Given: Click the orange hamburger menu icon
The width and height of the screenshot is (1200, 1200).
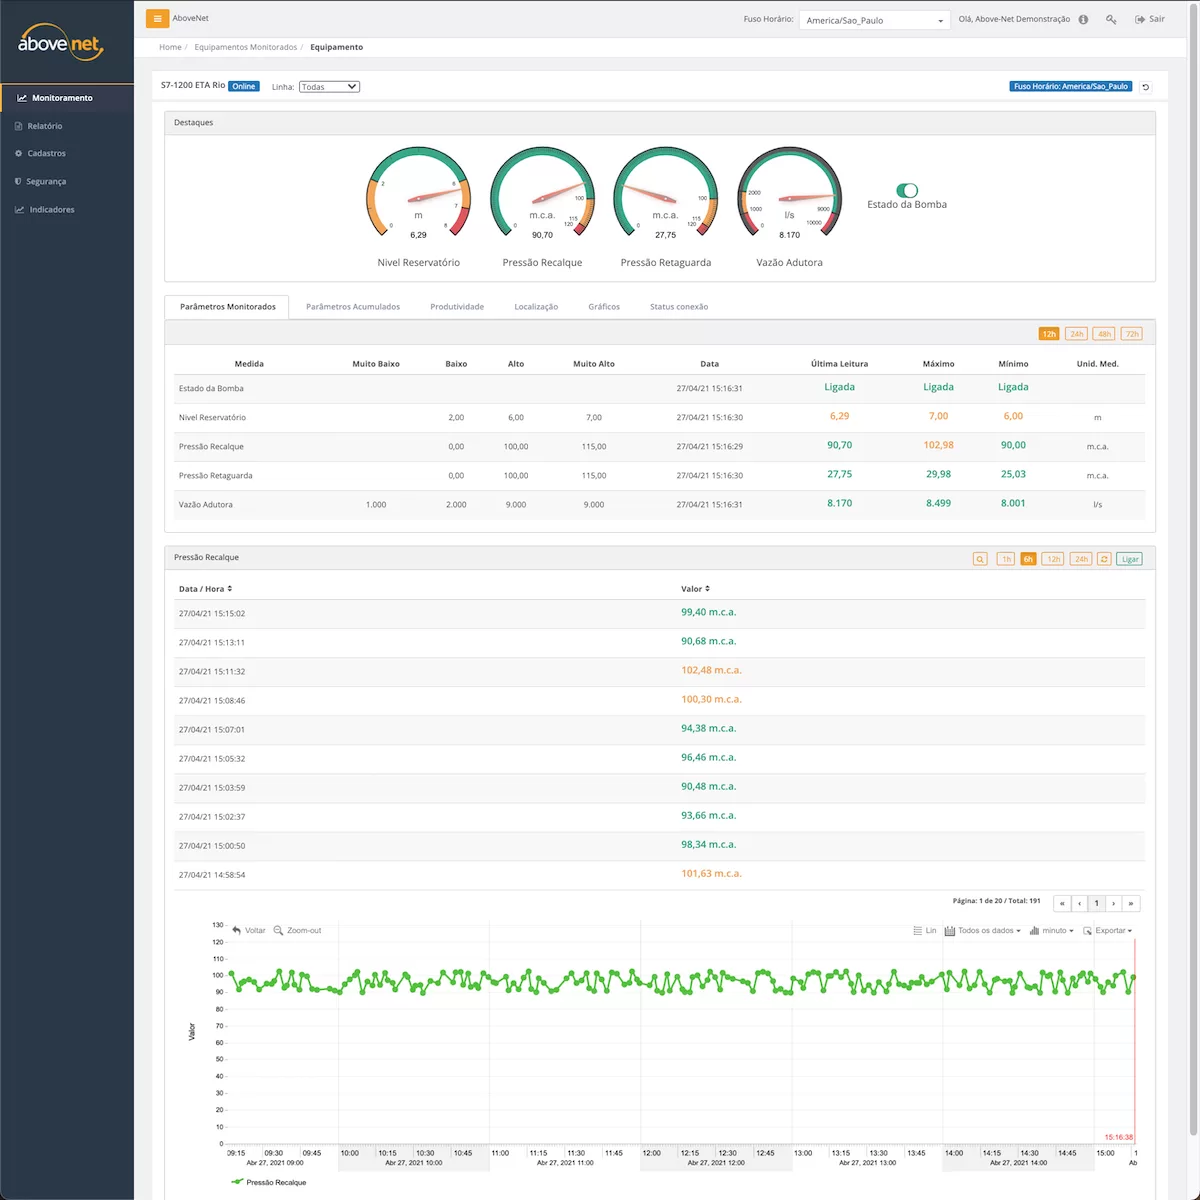Looking at the screenshot, I should coord(157,18).
